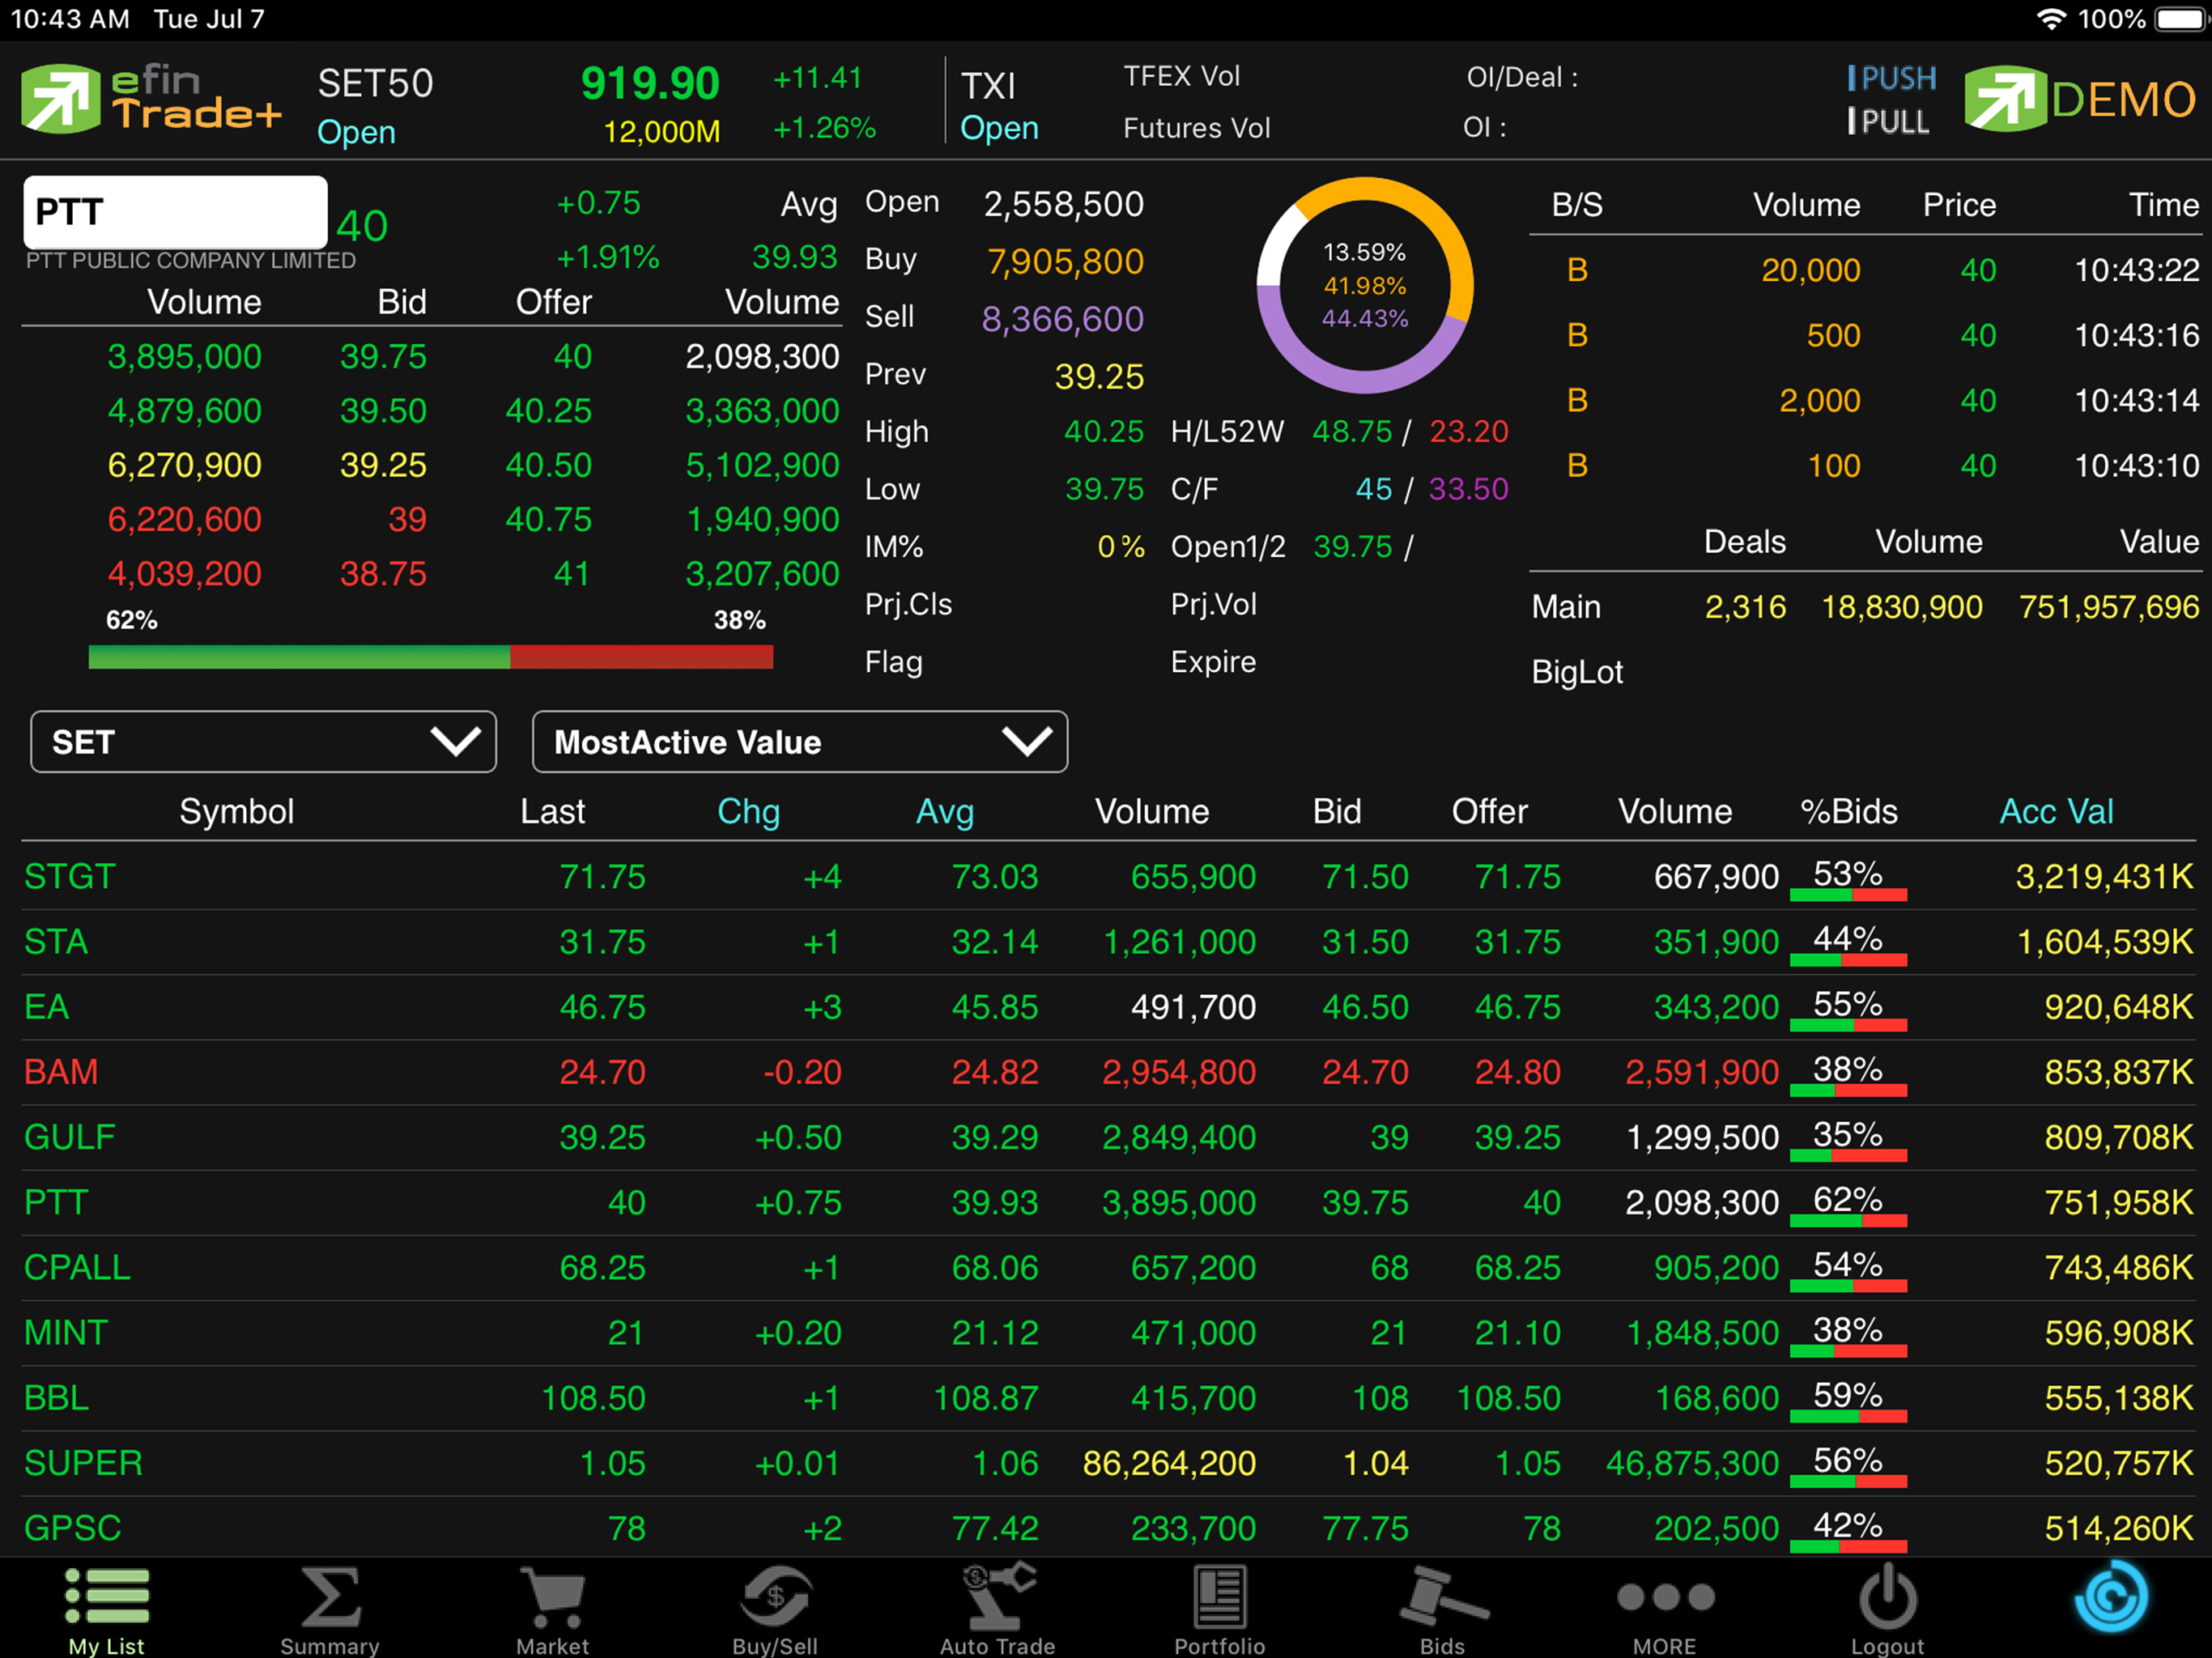The width and height of the screenshot is (2212, 1658).
Task: Tap the SET50 value 919.90
Action: pos(650,83)
